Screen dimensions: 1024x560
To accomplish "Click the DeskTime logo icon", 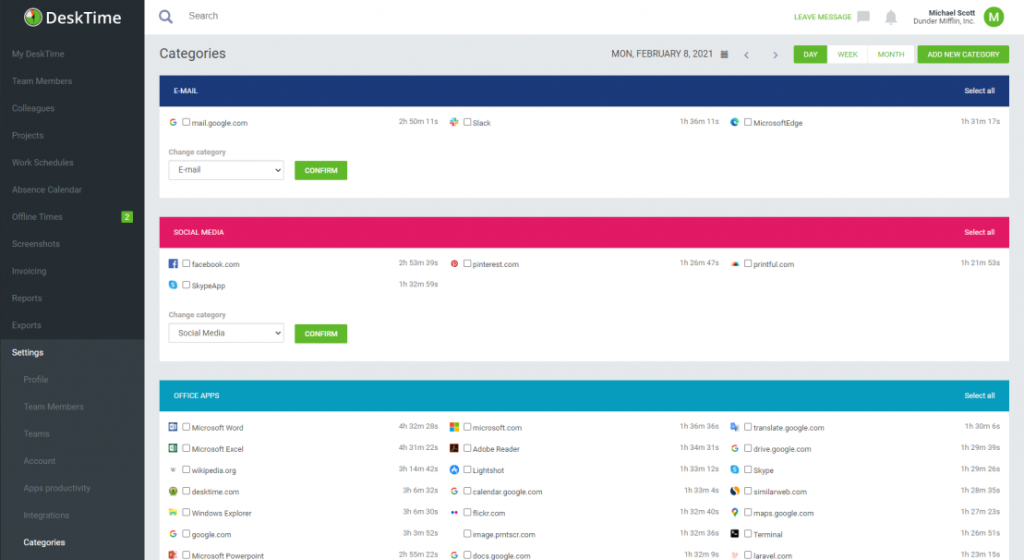I will click(33, 17).
